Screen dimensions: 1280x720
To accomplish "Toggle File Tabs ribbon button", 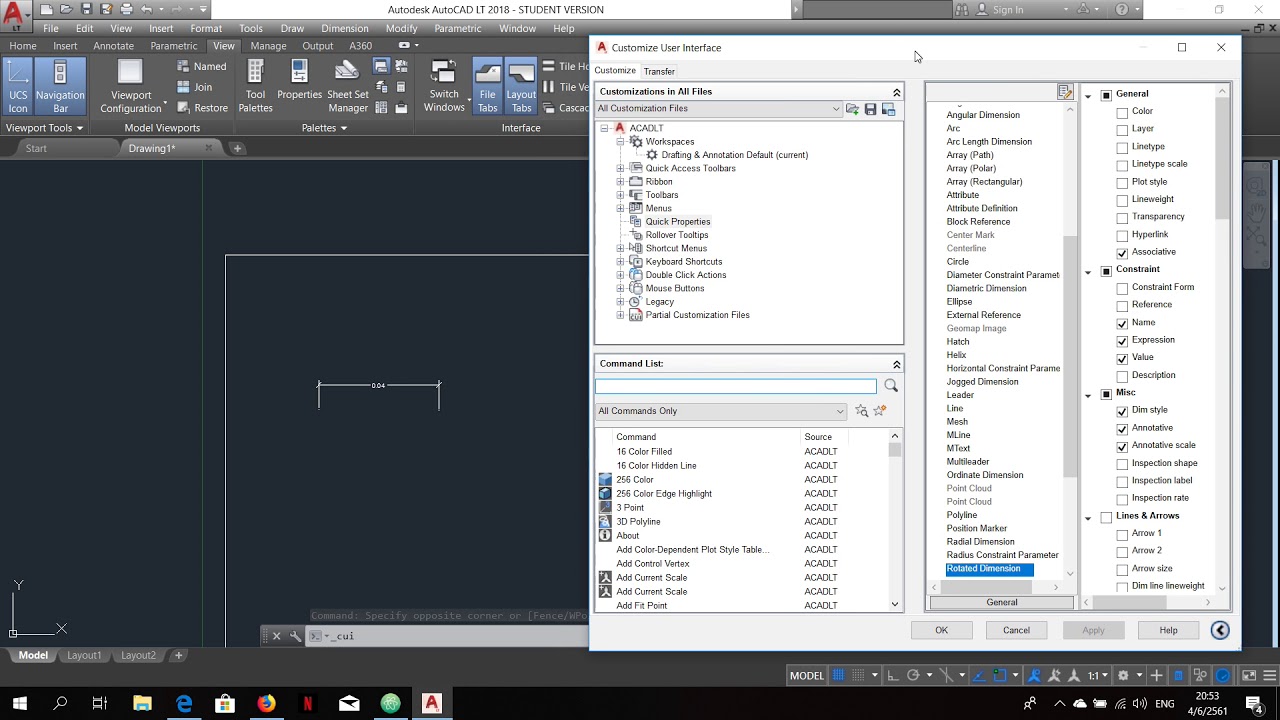I will 487,87.
